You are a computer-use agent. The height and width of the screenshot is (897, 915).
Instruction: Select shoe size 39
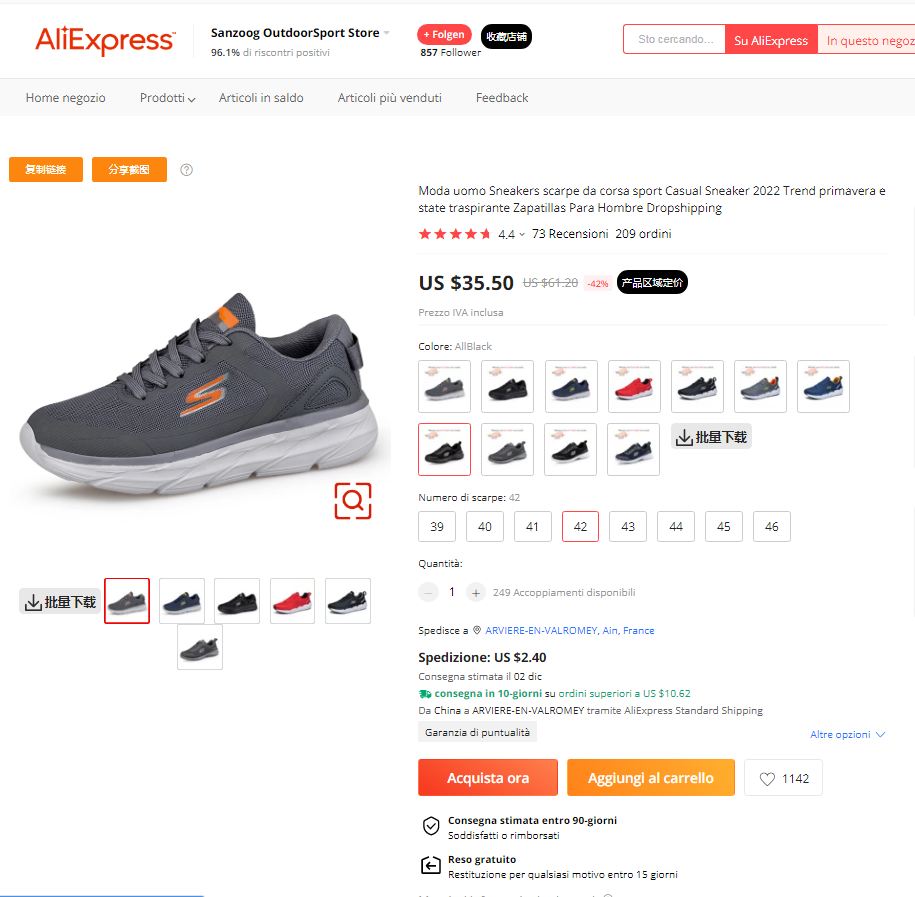pyautogui.click(x=437, y=526)
